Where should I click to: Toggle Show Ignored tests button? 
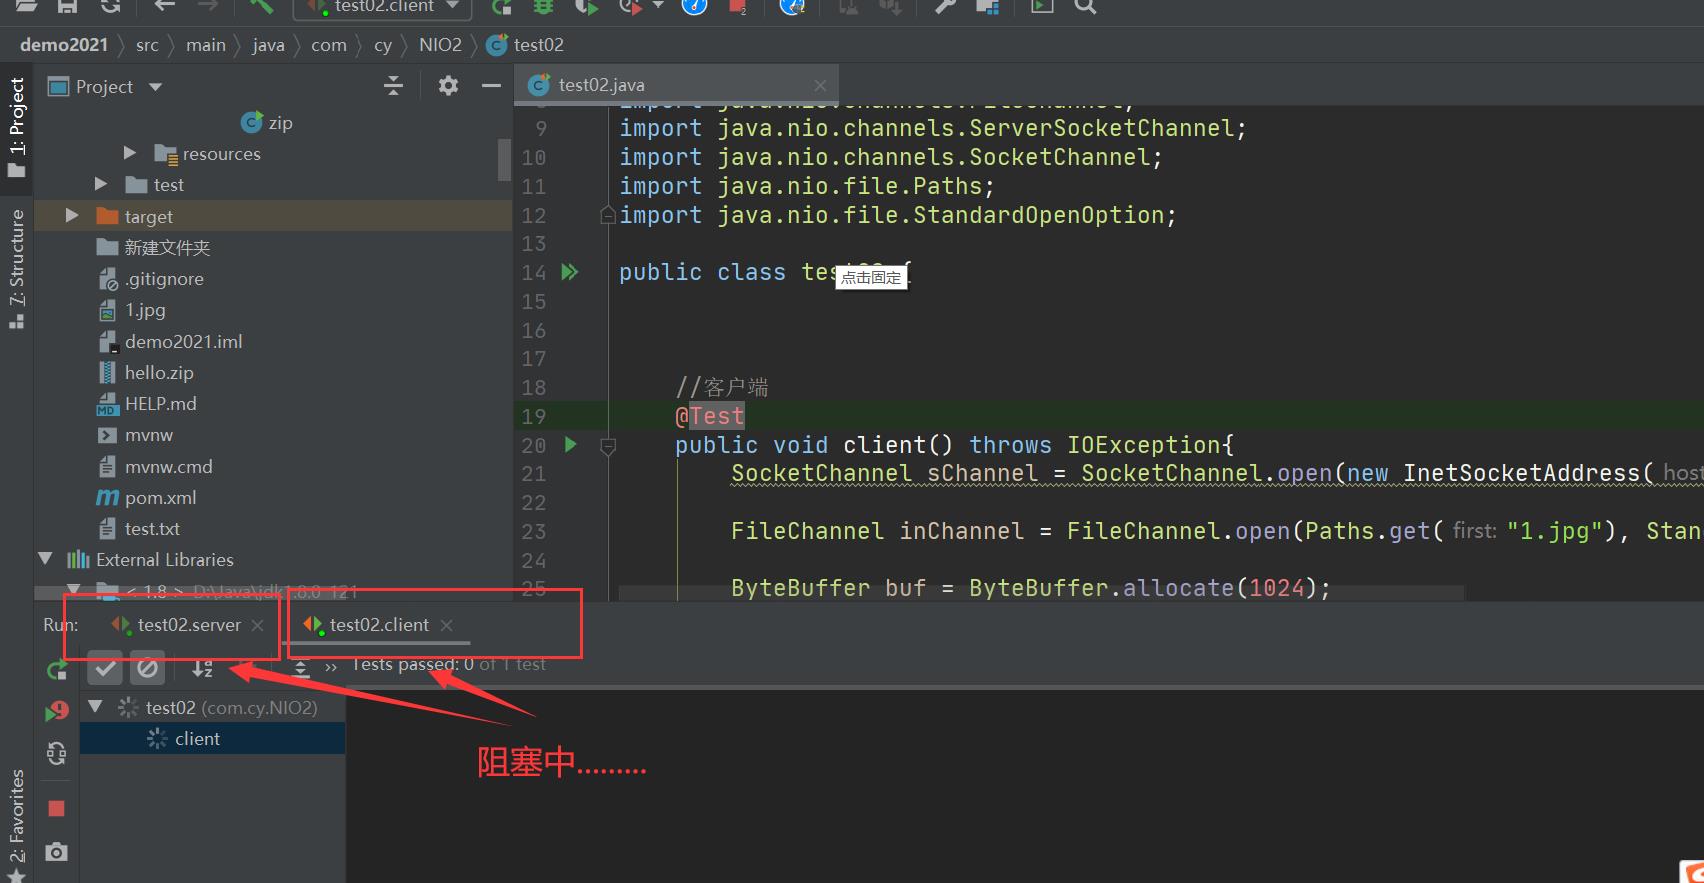pyautogui.click(x=147, y=667)
